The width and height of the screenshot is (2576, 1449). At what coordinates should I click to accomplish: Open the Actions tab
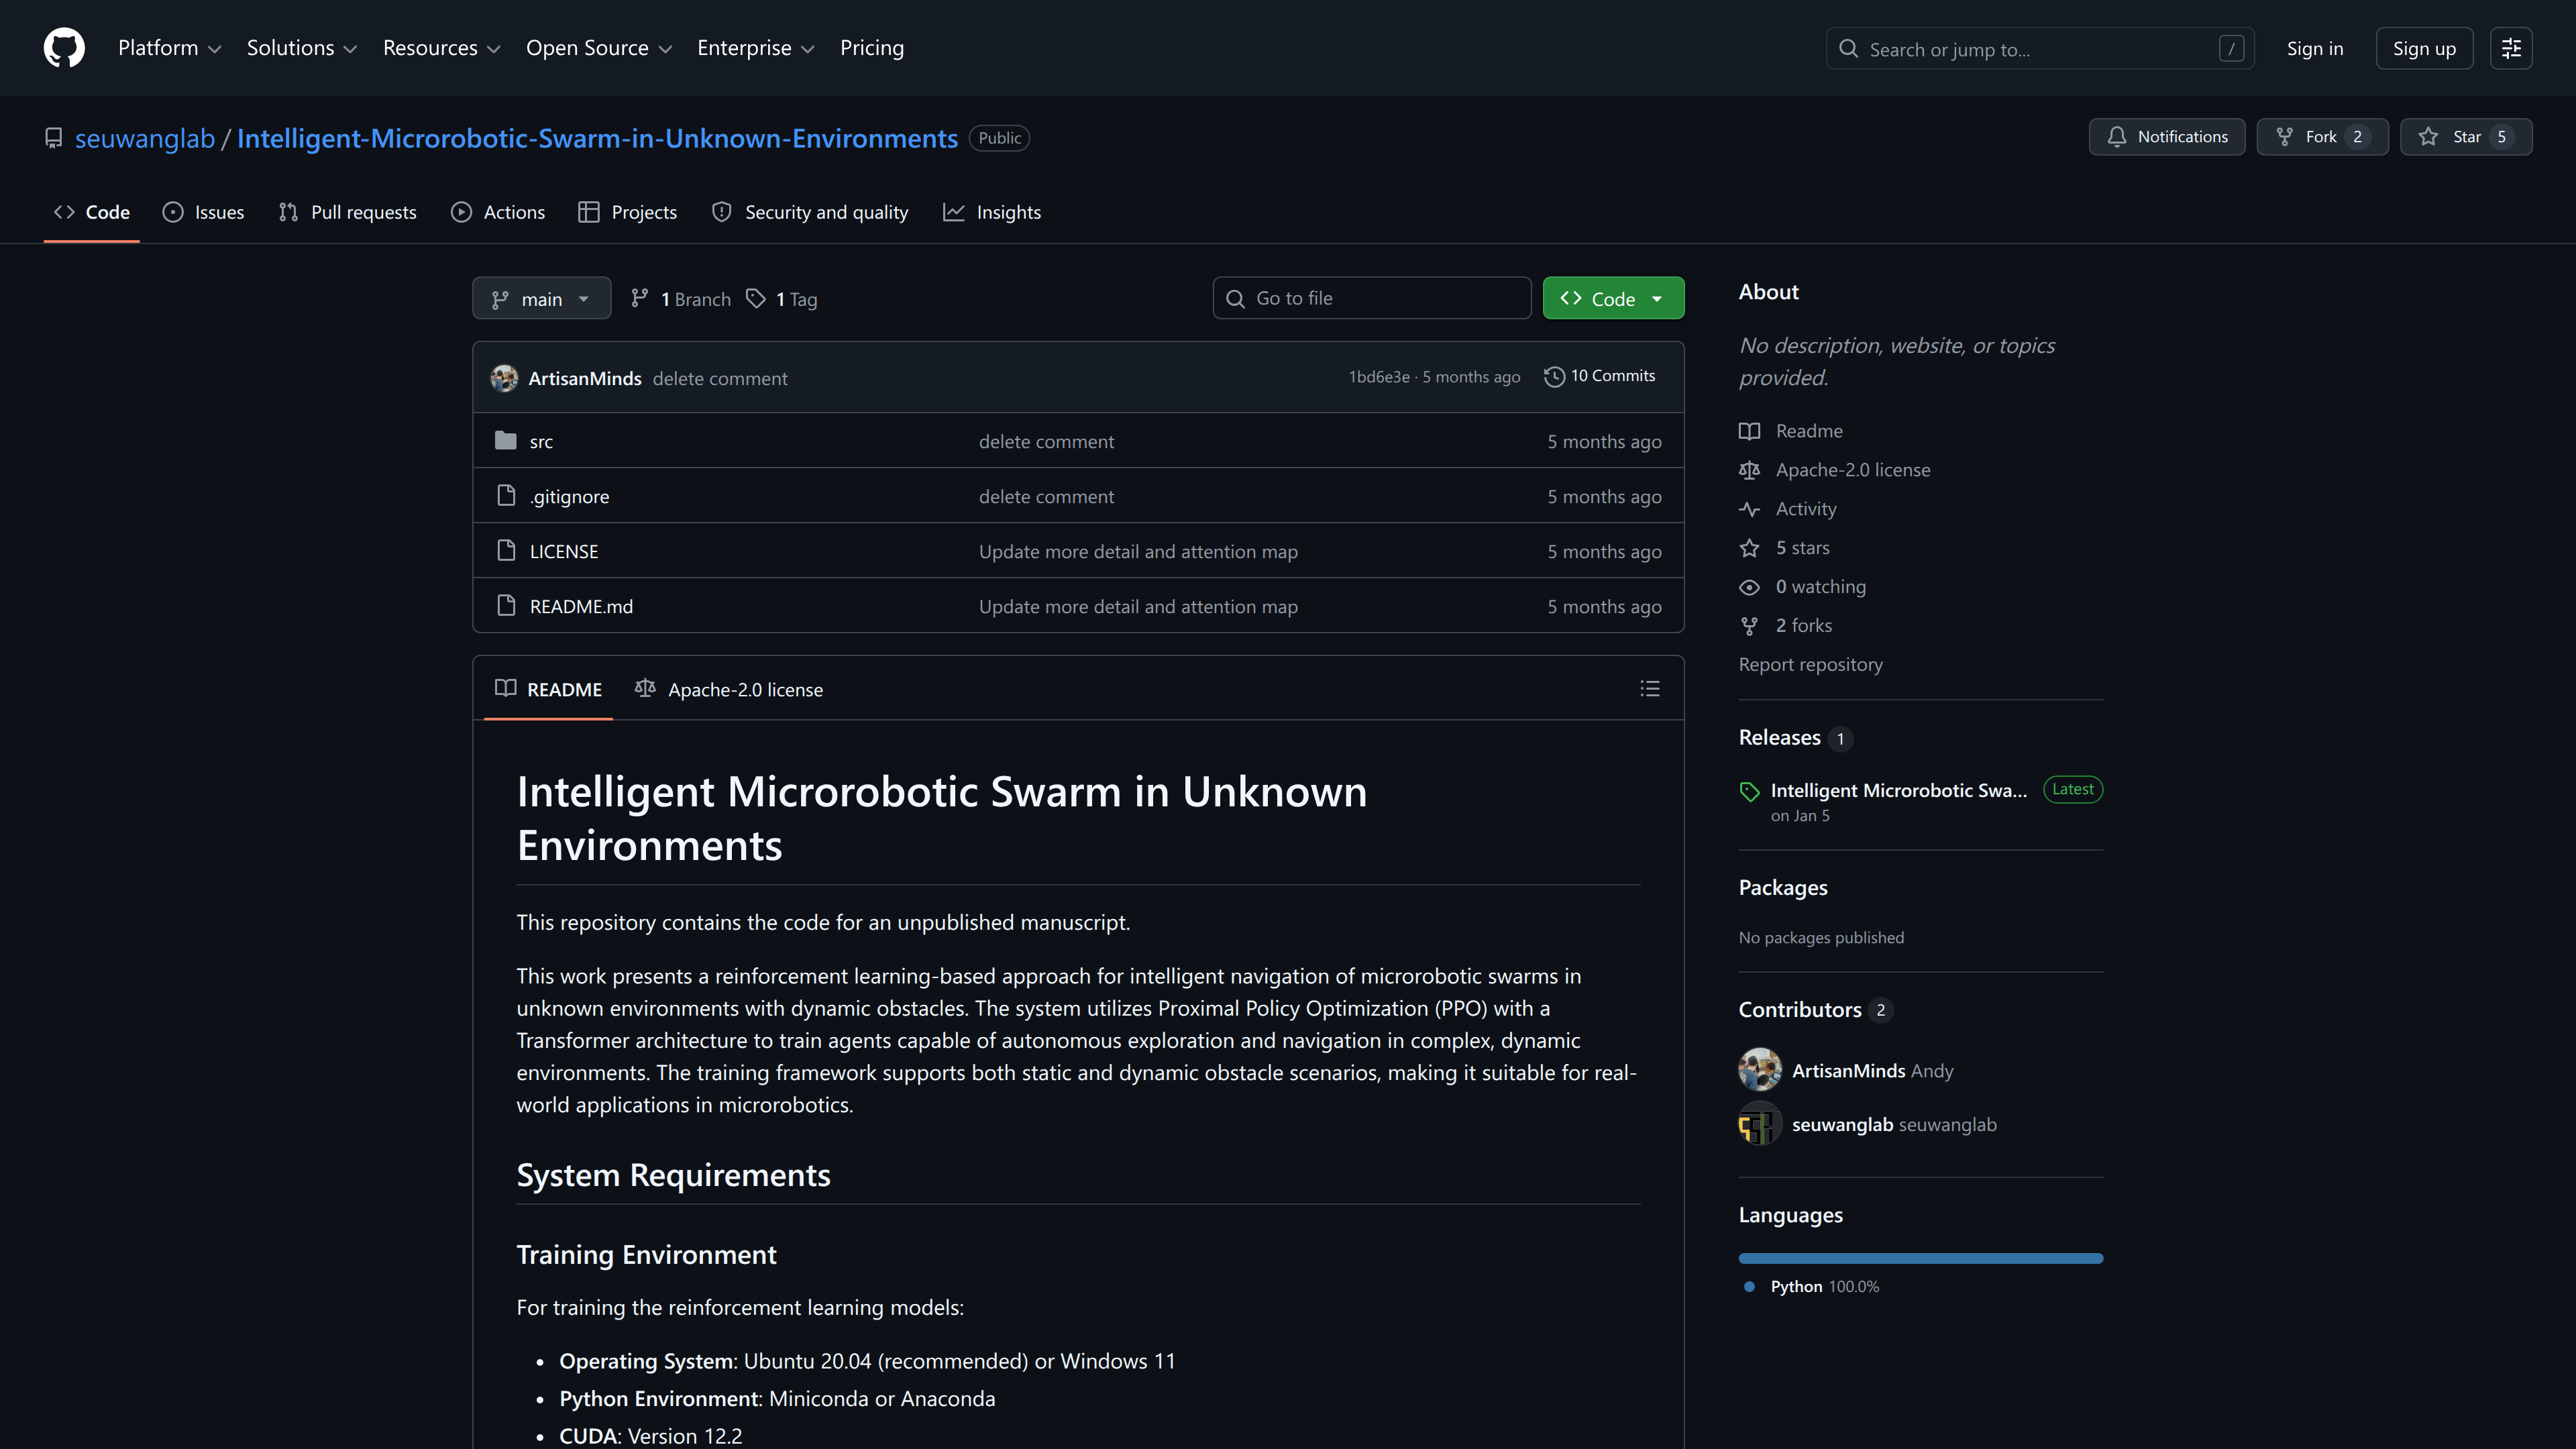(498, 212)
